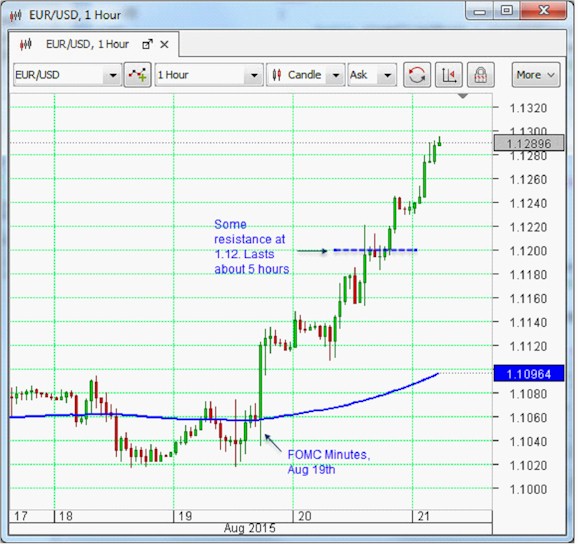Click the Aug 2015 month label
The height and width of the screenshot is (546, 580).
[x=250, y=528]
